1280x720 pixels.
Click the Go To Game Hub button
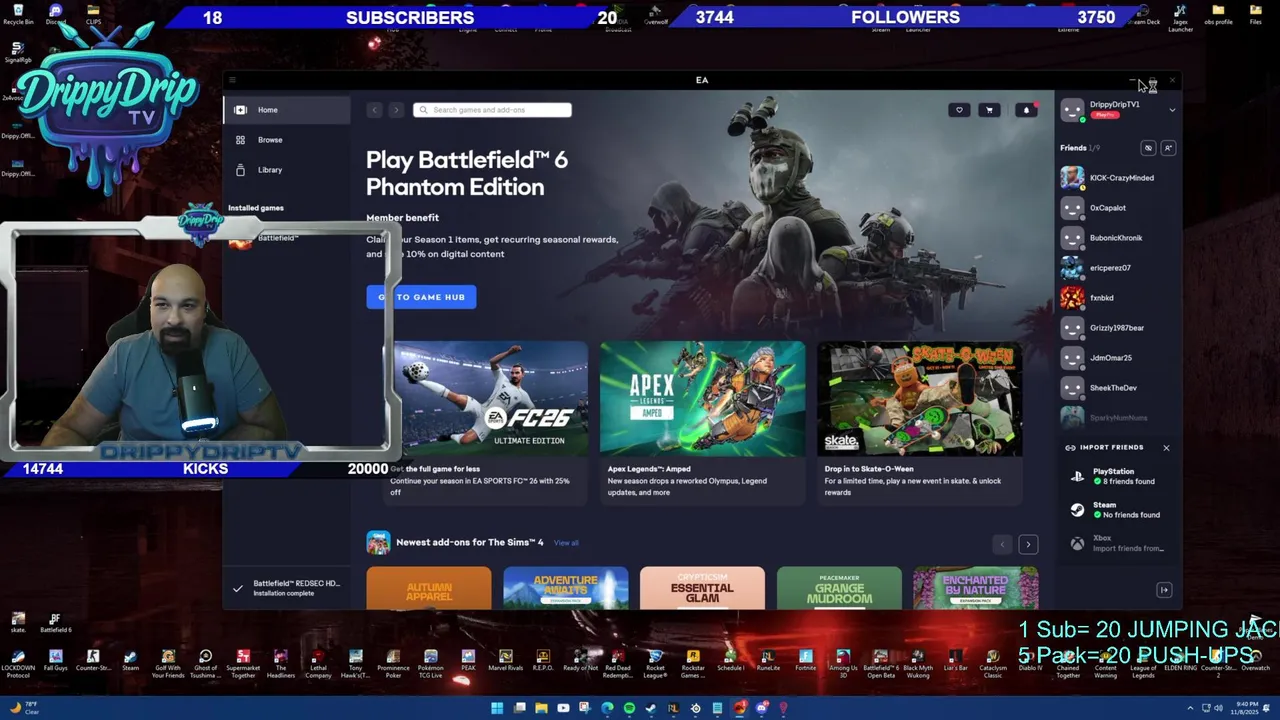[421, 297]
